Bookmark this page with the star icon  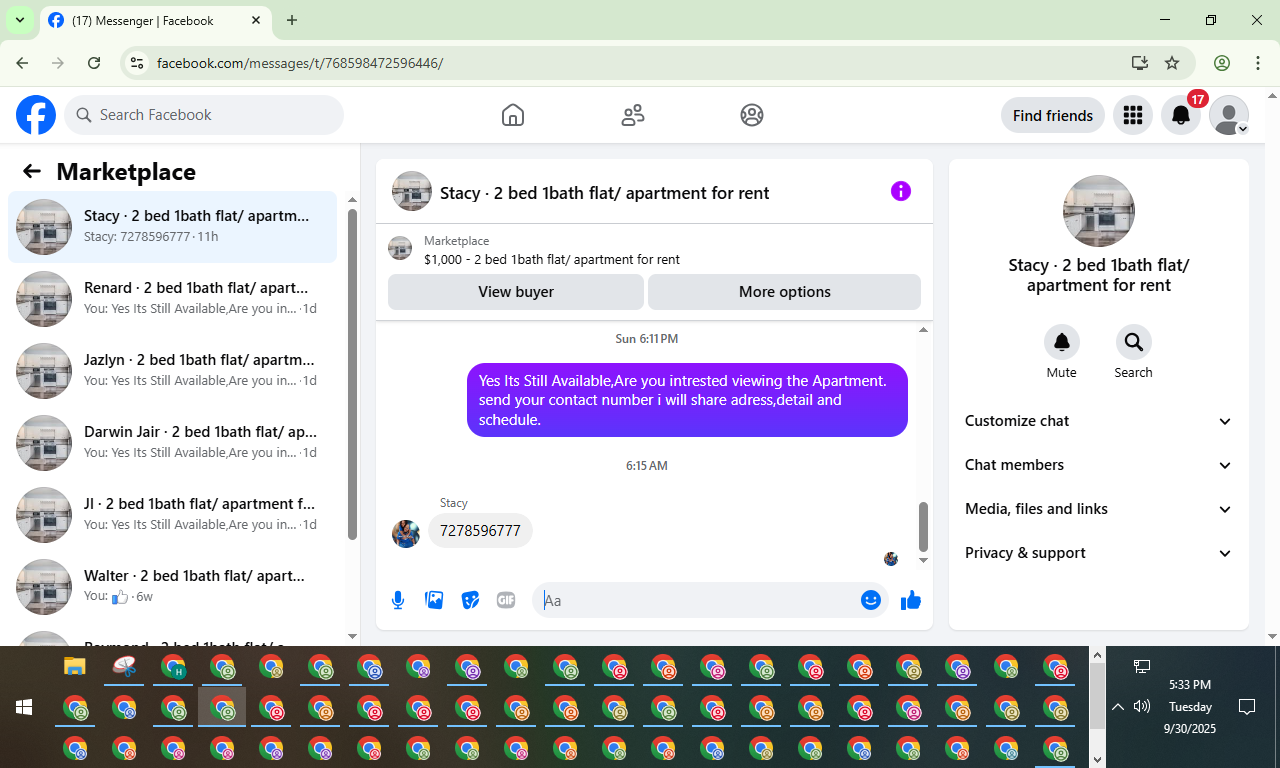1172,63
